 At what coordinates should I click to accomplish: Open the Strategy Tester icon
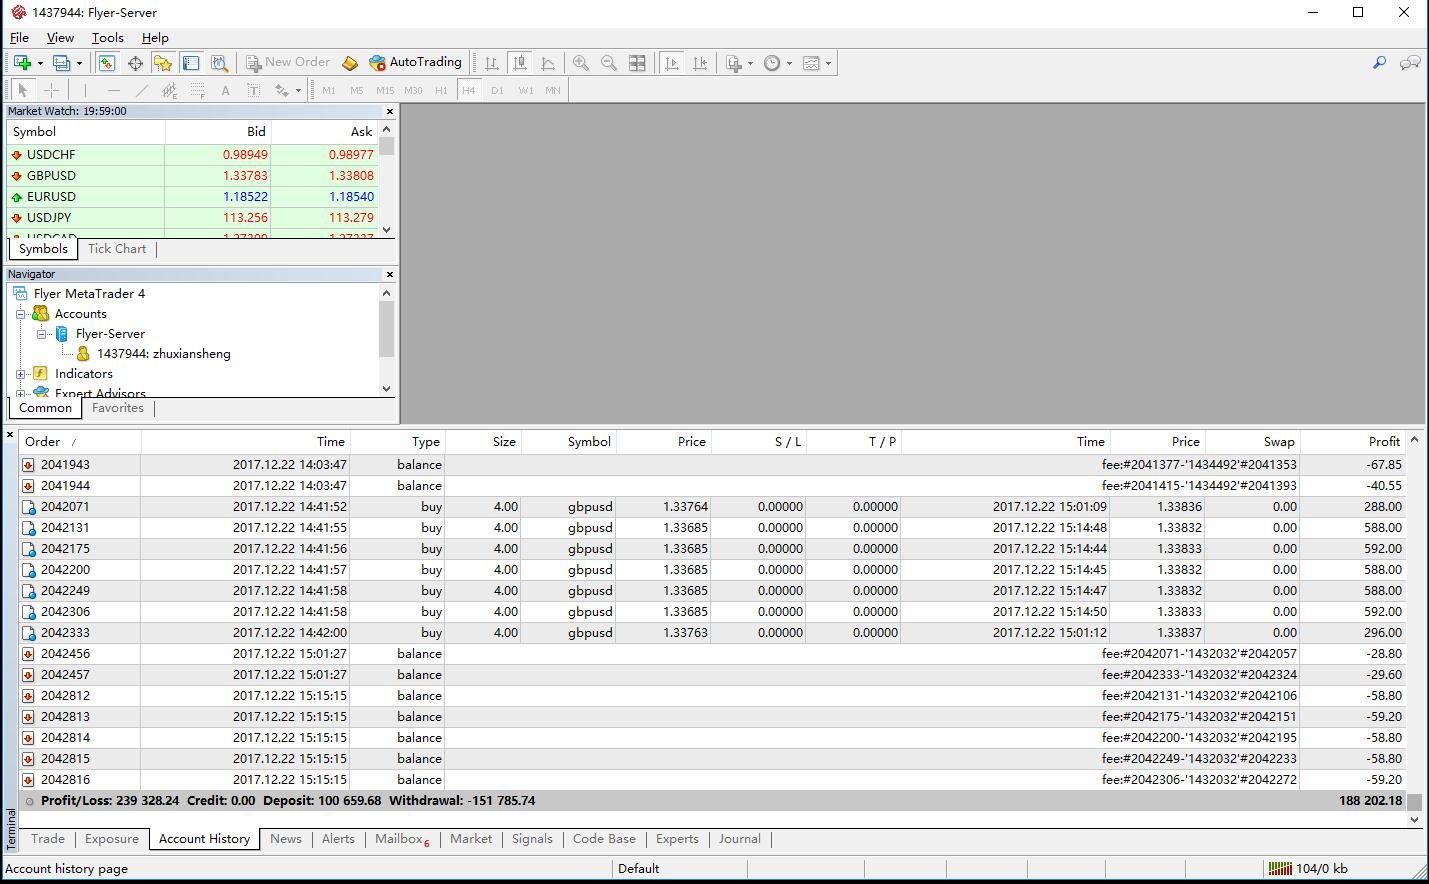point(219,63)
